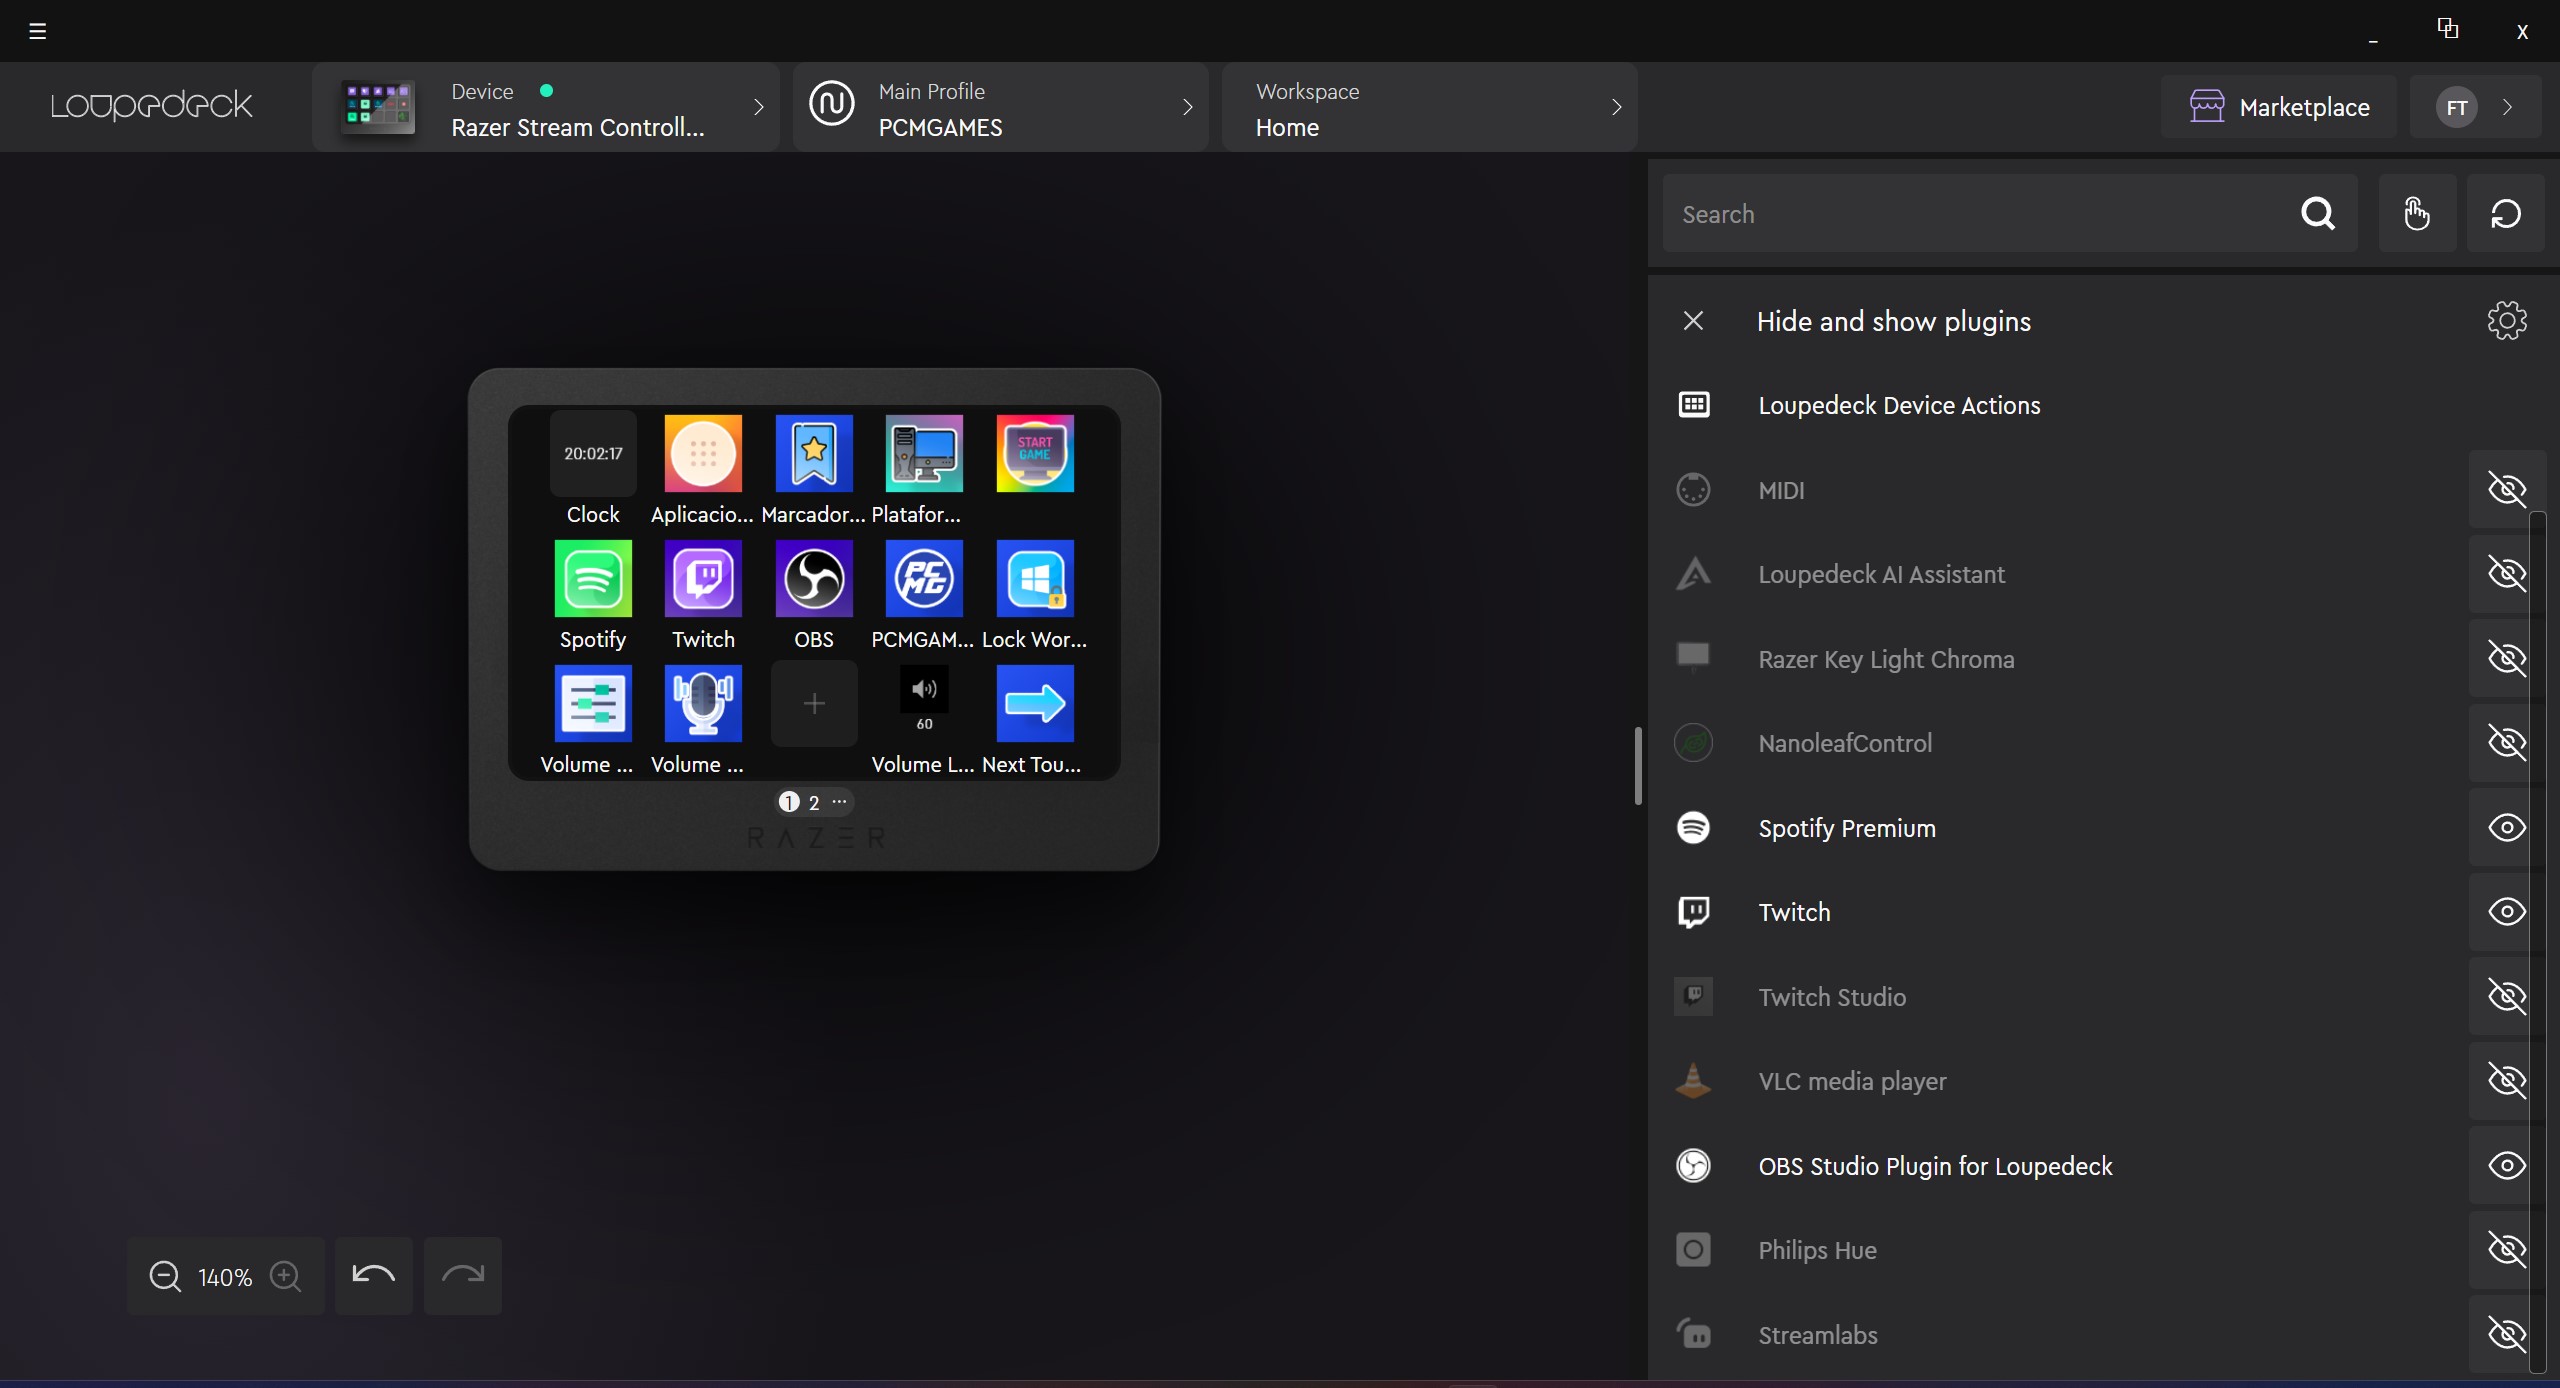2560x1388 pixels.
Task: Click the Razer device thumbnail
Action: click(378, 107)
